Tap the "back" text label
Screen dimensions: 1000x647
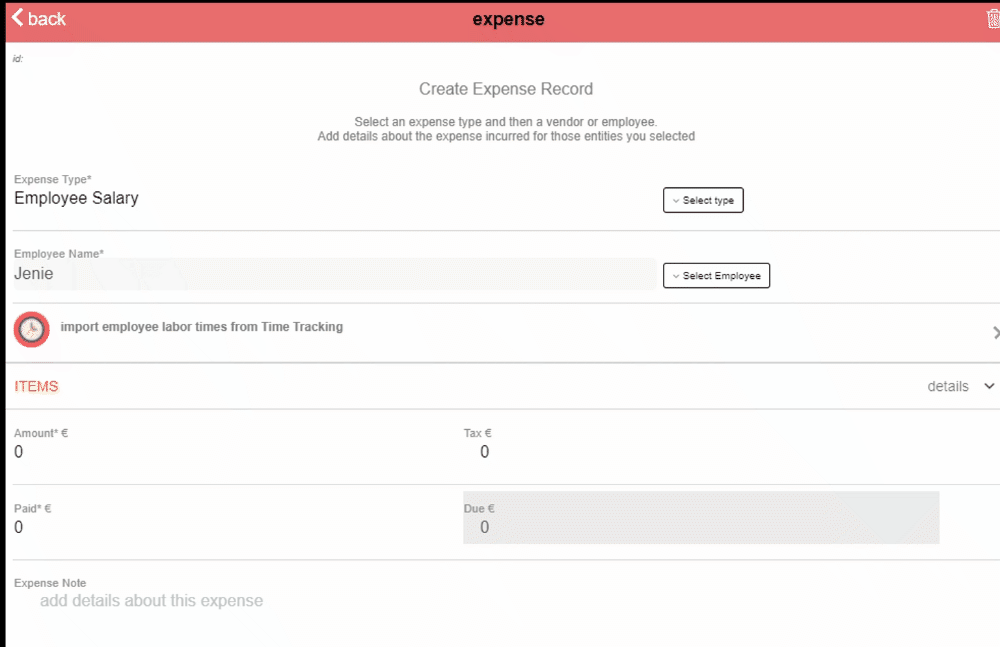click(47, 19)
